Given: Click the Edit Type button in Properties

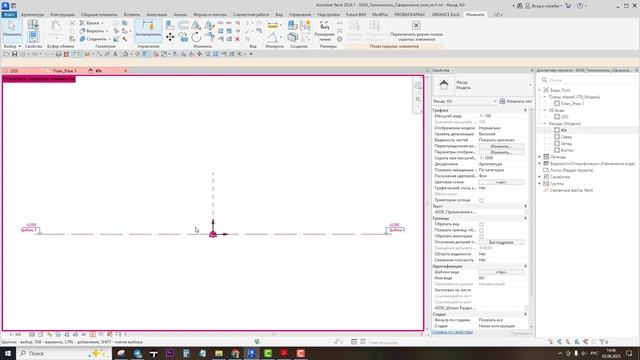Looking at the screenshot, I should point(516,101).
